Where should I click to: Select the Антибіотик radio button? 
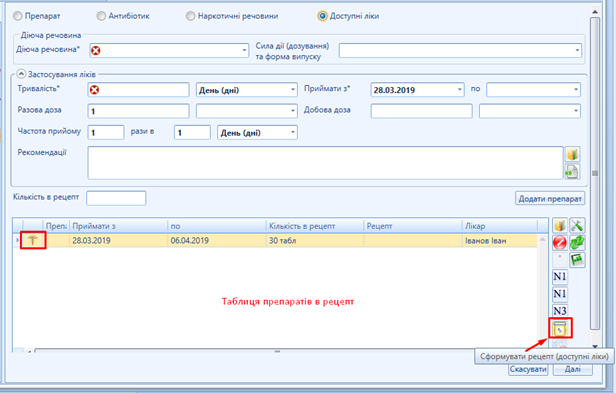click(x=101, y=16)
